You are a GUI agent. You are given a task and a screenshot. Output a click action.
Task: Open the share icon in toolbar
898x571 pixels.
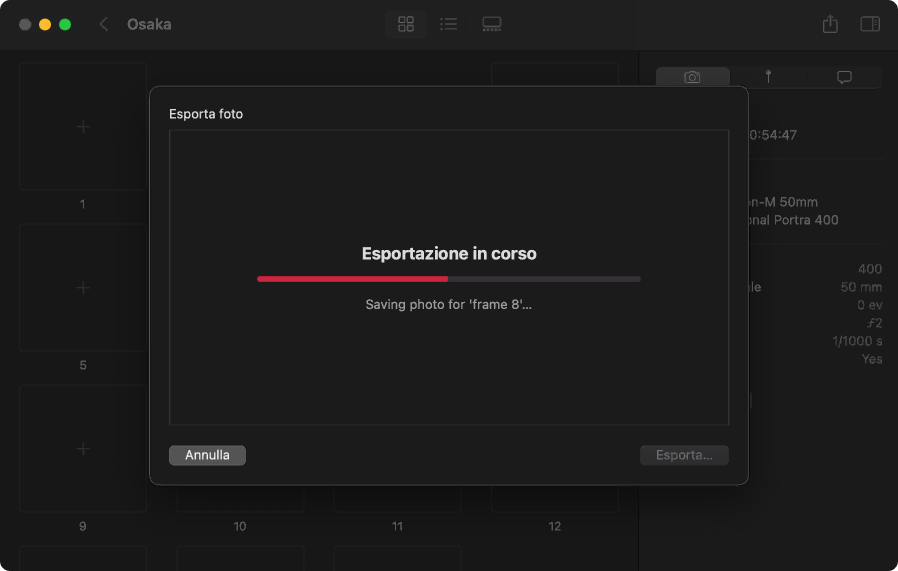pyautogui.click(x=830, y=24)
